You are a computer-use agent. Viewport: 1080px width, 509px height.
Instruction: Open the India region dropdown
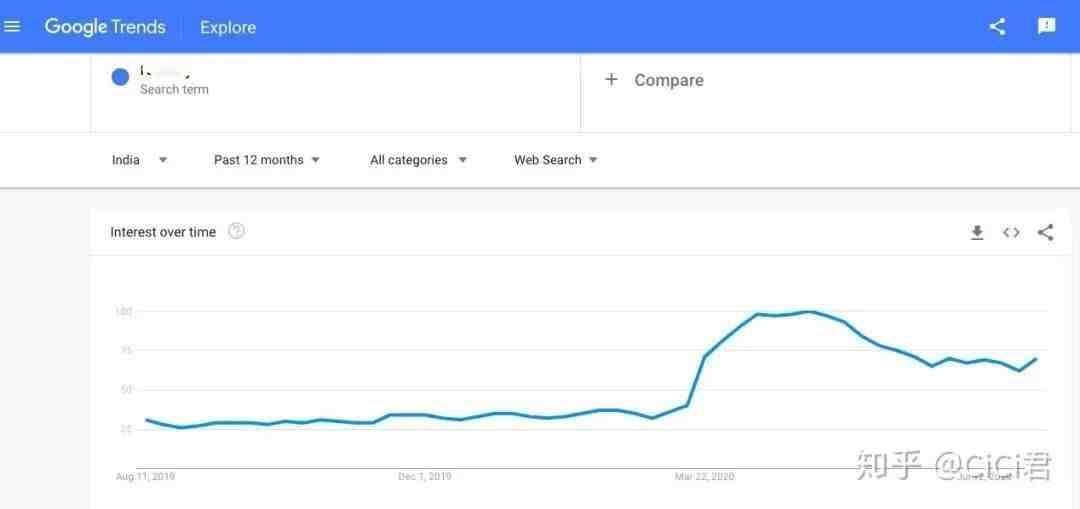coord(140,160)
